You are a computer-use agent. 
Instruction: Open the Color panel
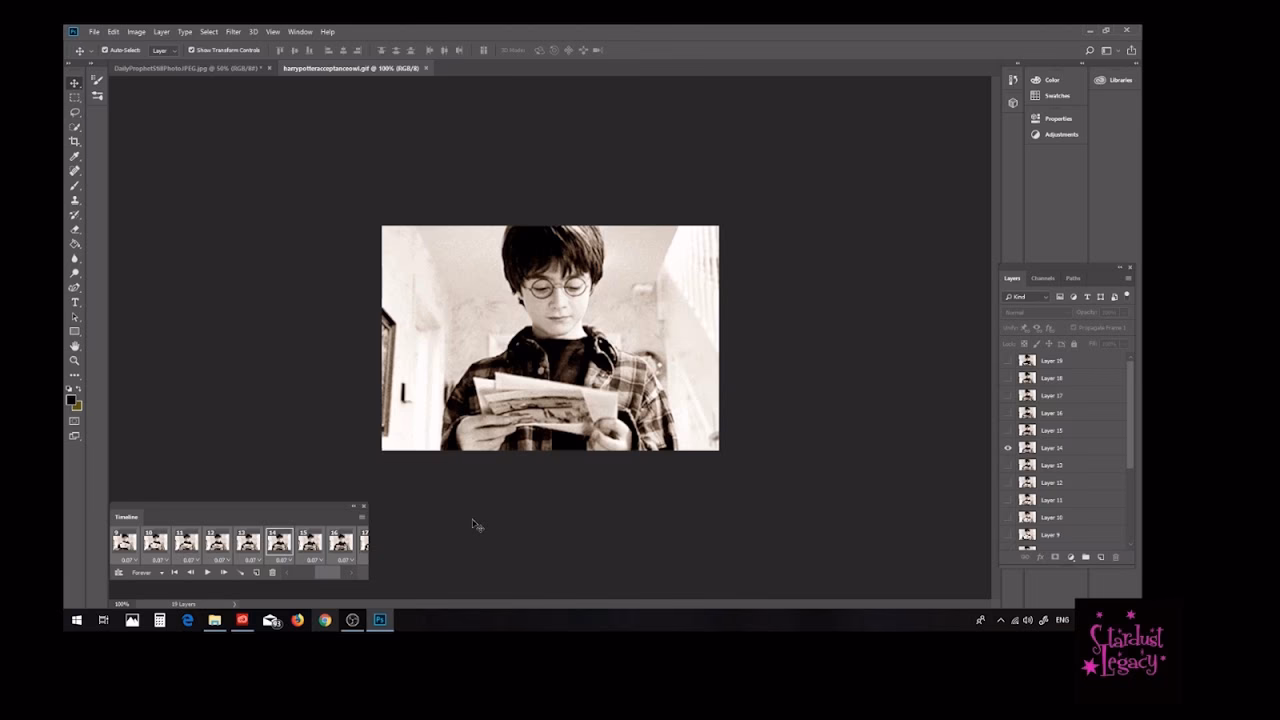(1050, 80)
